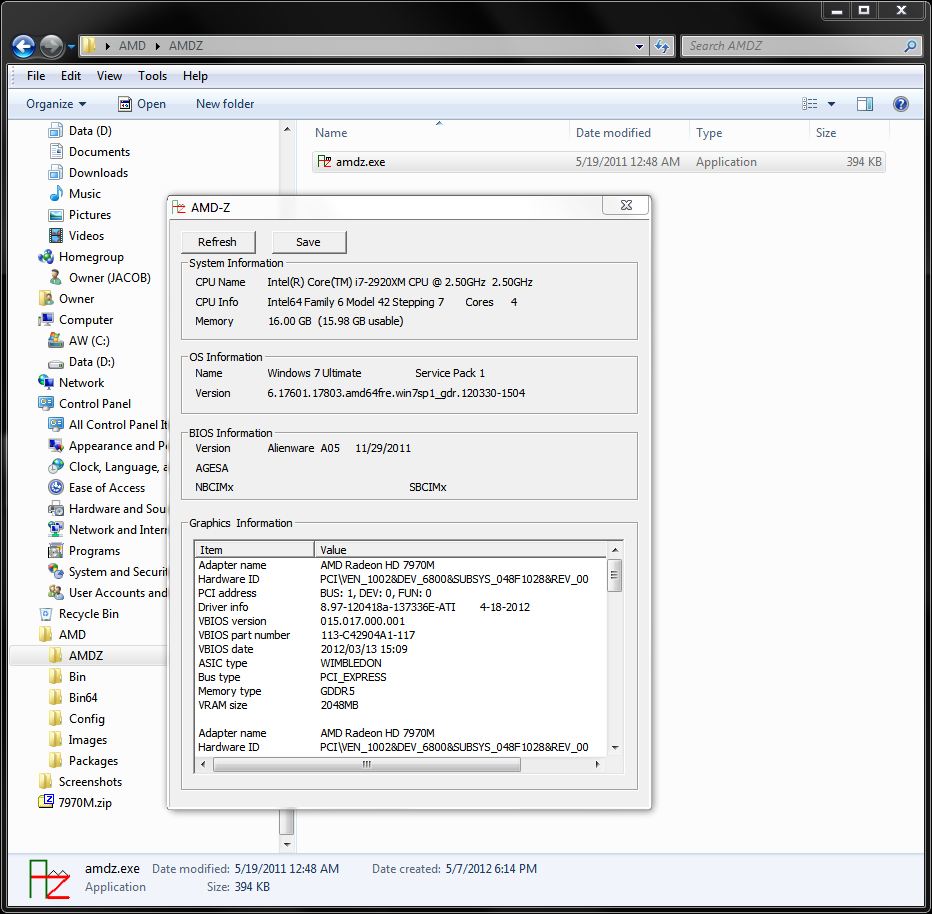The image size is (932, 914).
Task: Sort by the Type column header
Action: coord(749,133)
